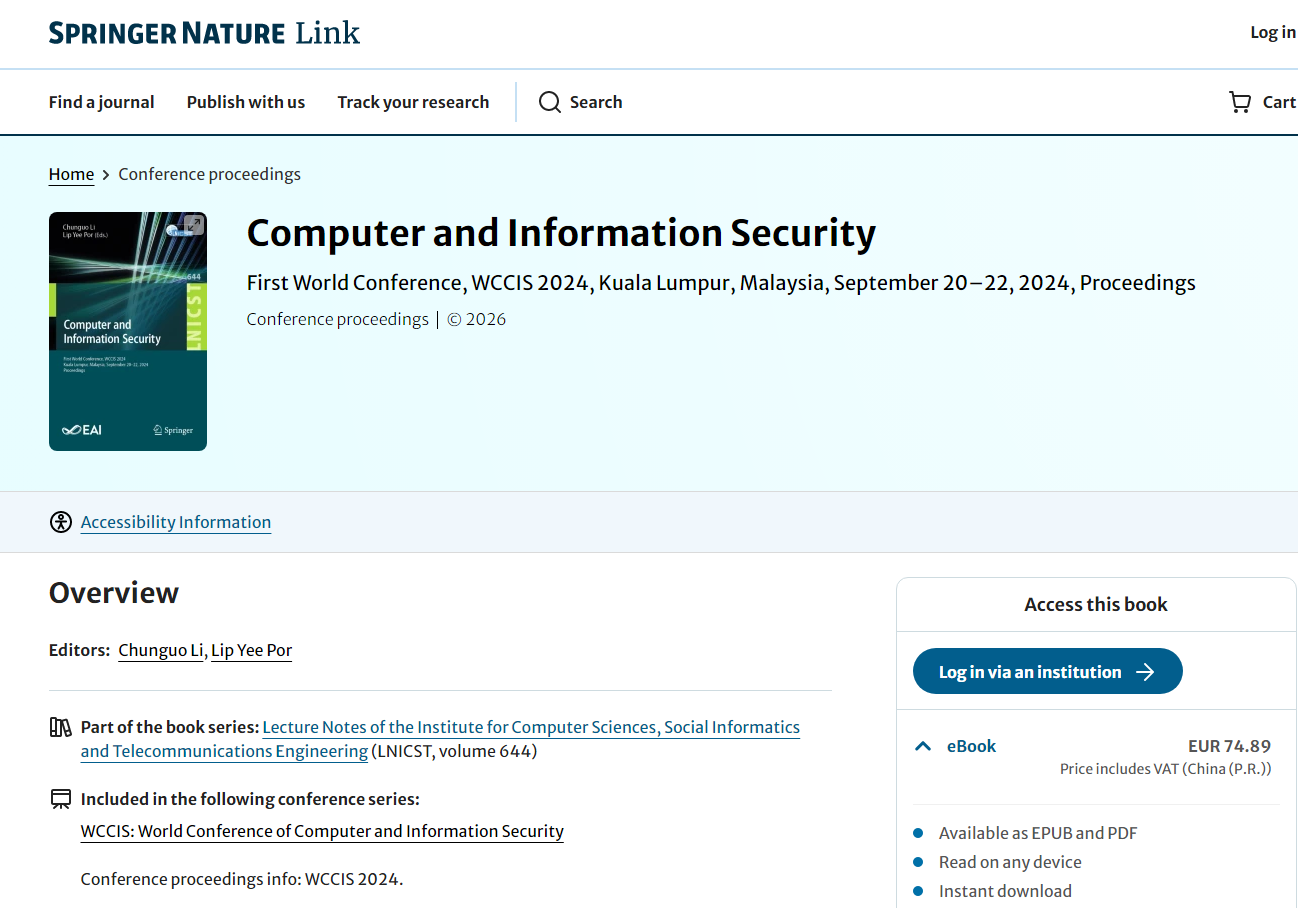This screenshot has width=1298, height=908.
Task: Open the Springer Nature Link logo homepage
Action: [204, 33]
